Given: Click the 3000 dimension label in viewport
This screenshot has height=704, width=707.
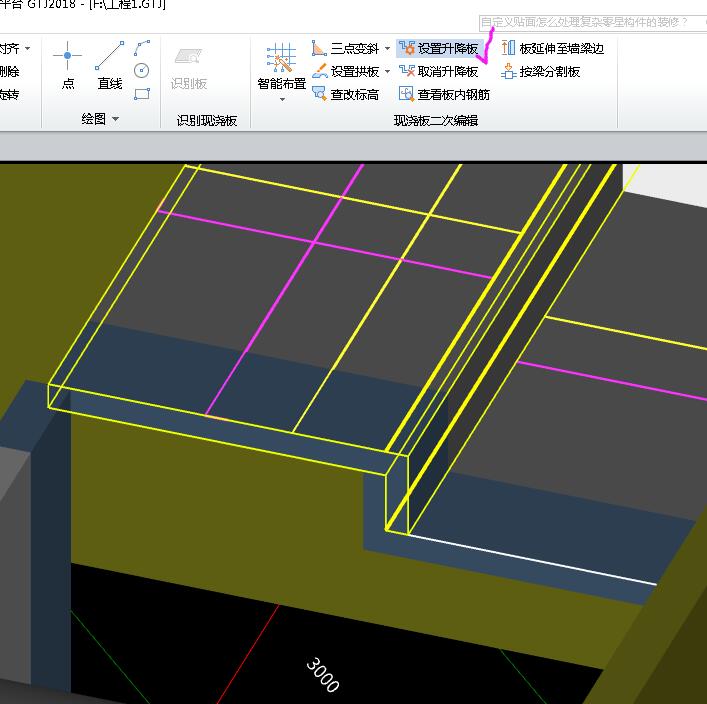Looking at the screenshot, I should (323, 675).
